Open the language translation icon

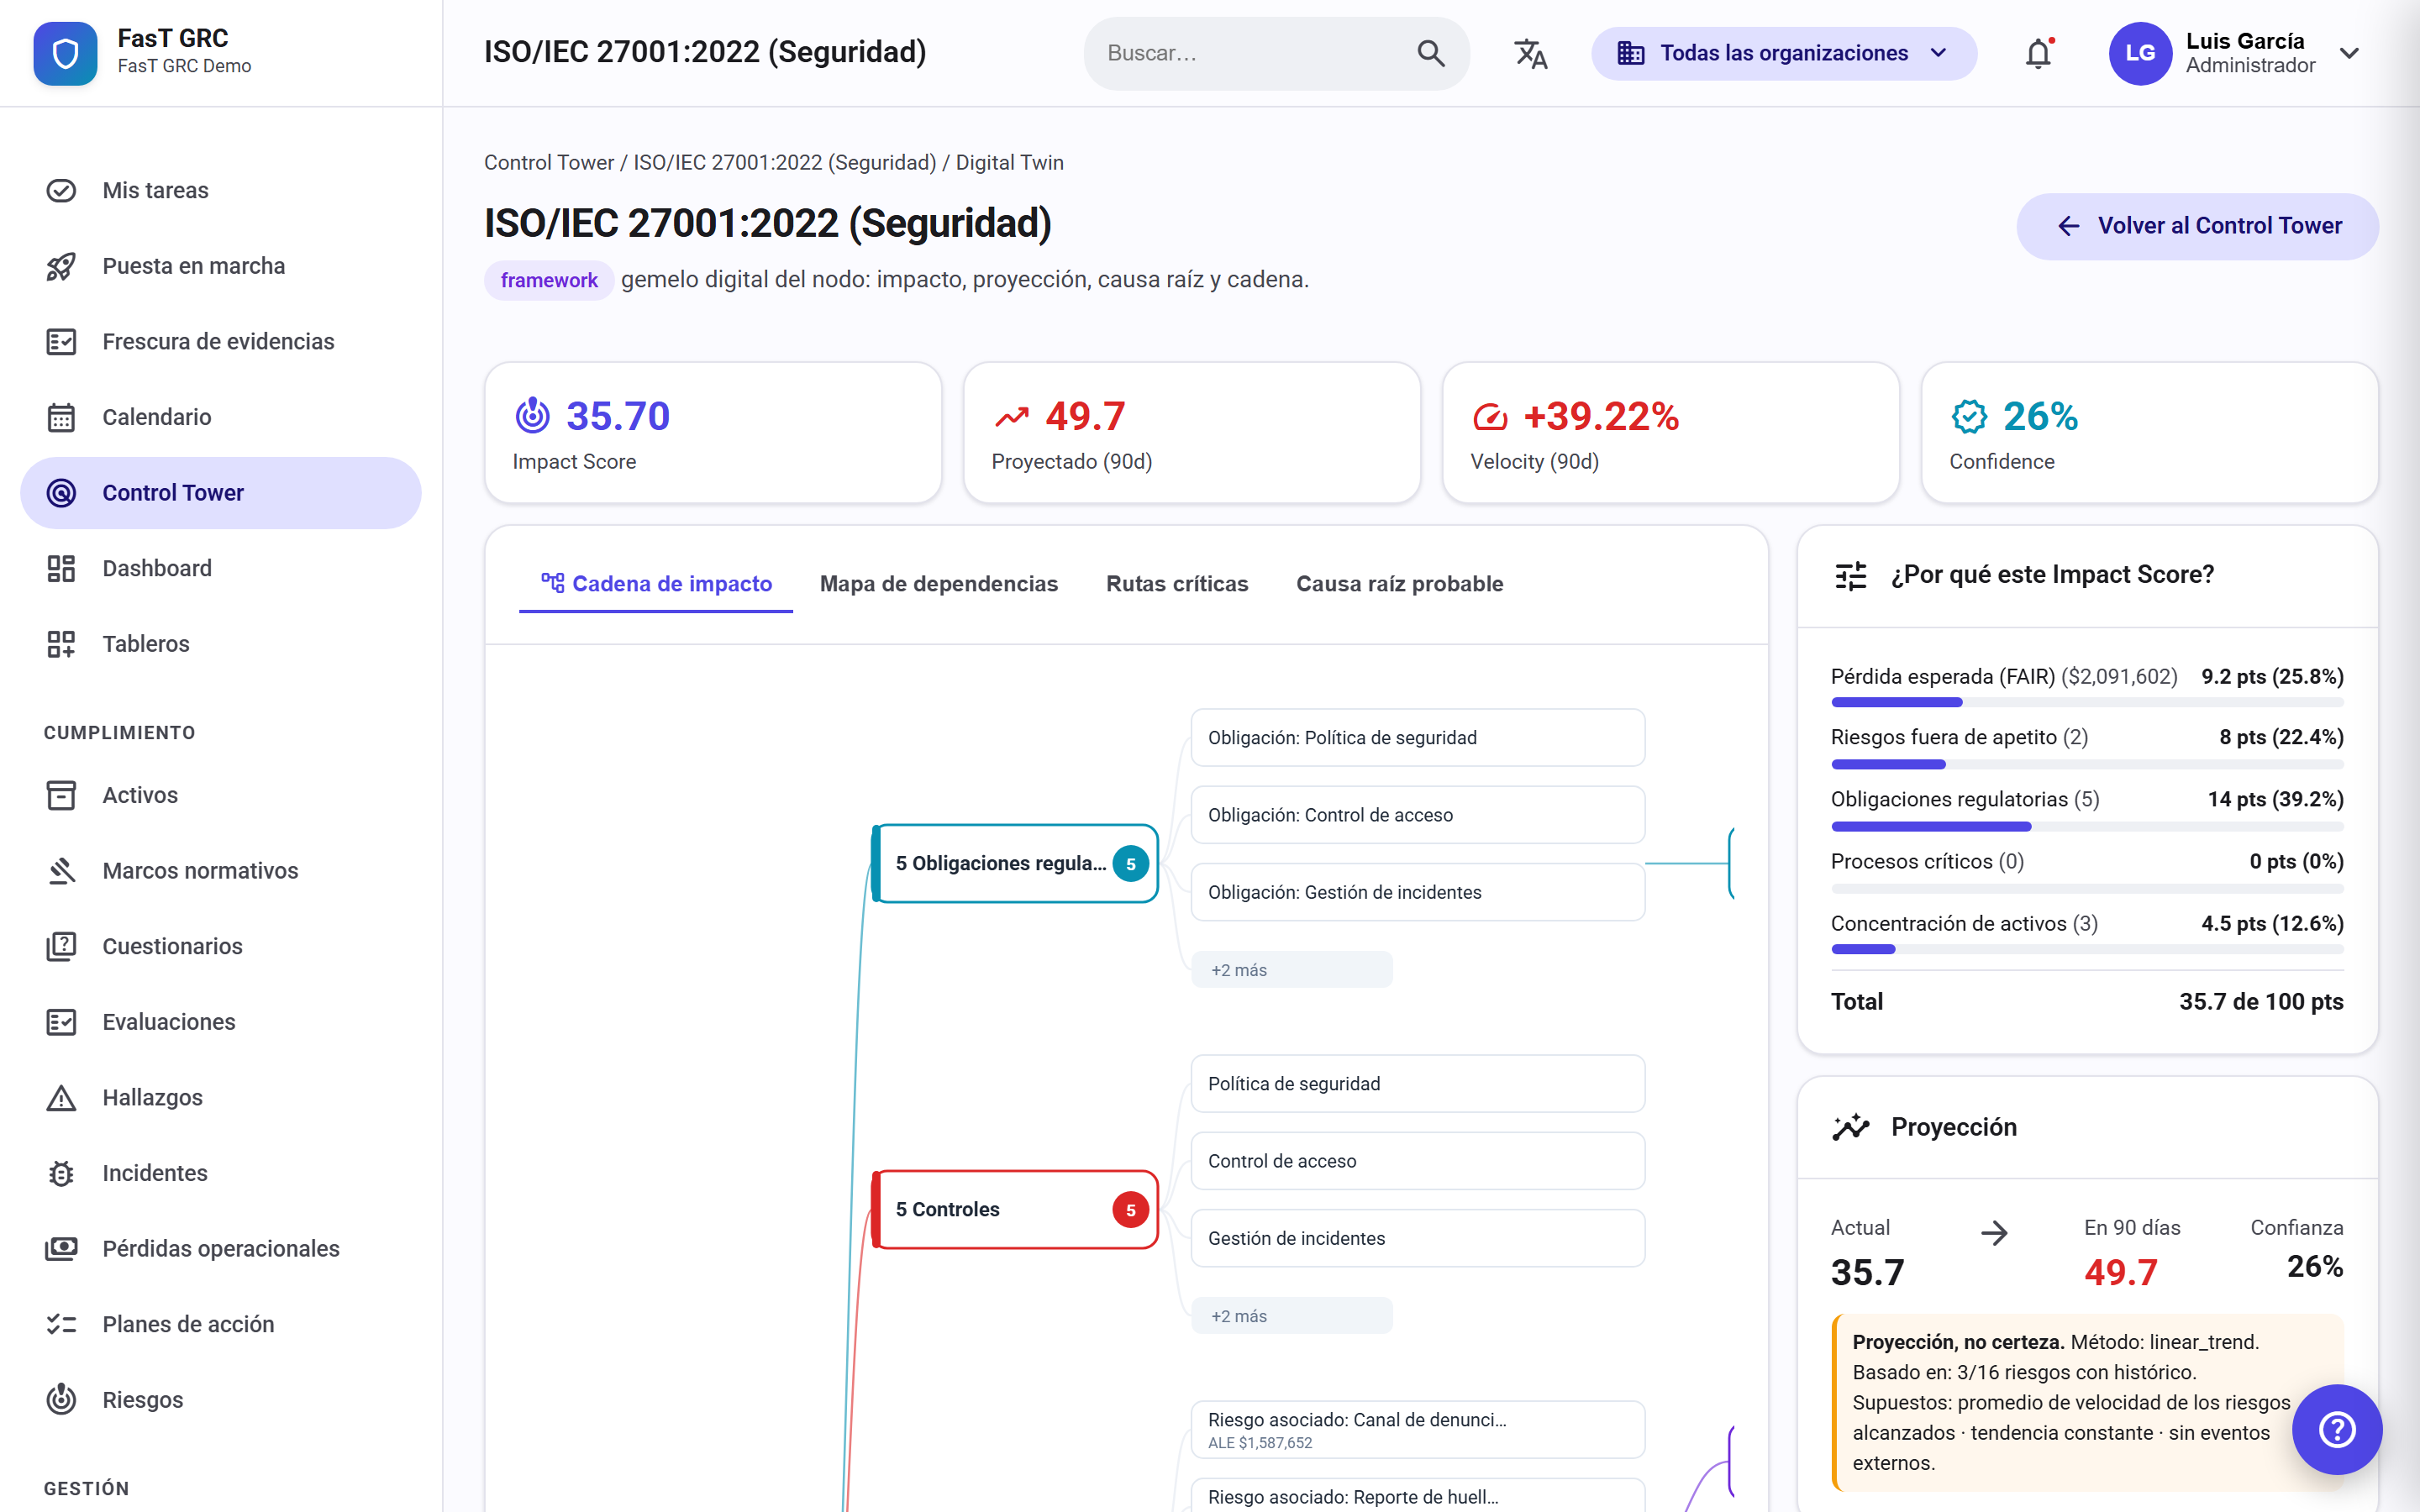click(1530, 53)
